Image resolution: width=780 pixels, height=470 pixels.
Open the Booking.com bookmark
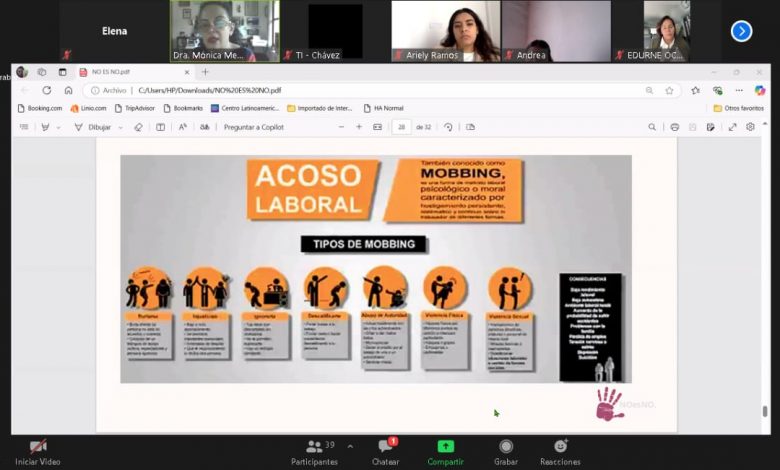39,108
